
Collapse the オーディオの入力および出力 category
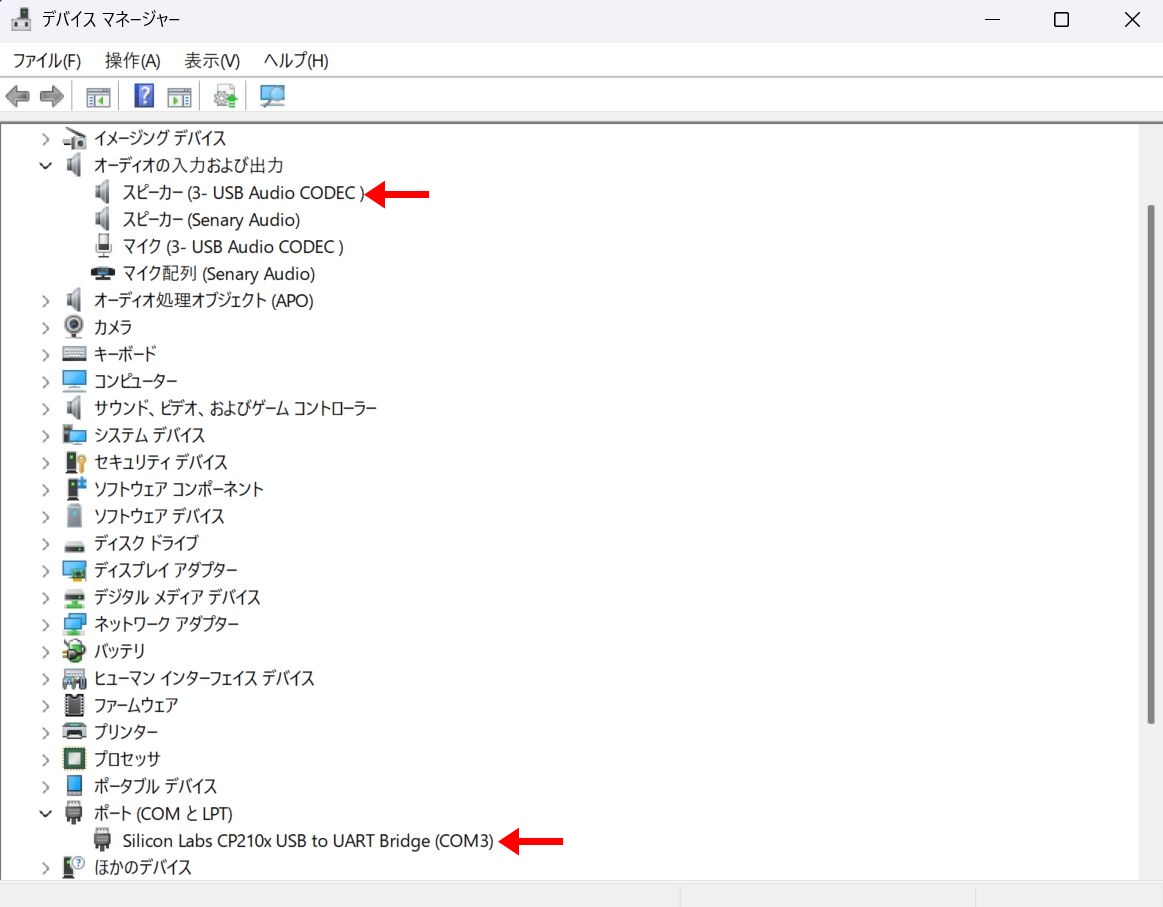pyautogui.click(x=45, y=166)
